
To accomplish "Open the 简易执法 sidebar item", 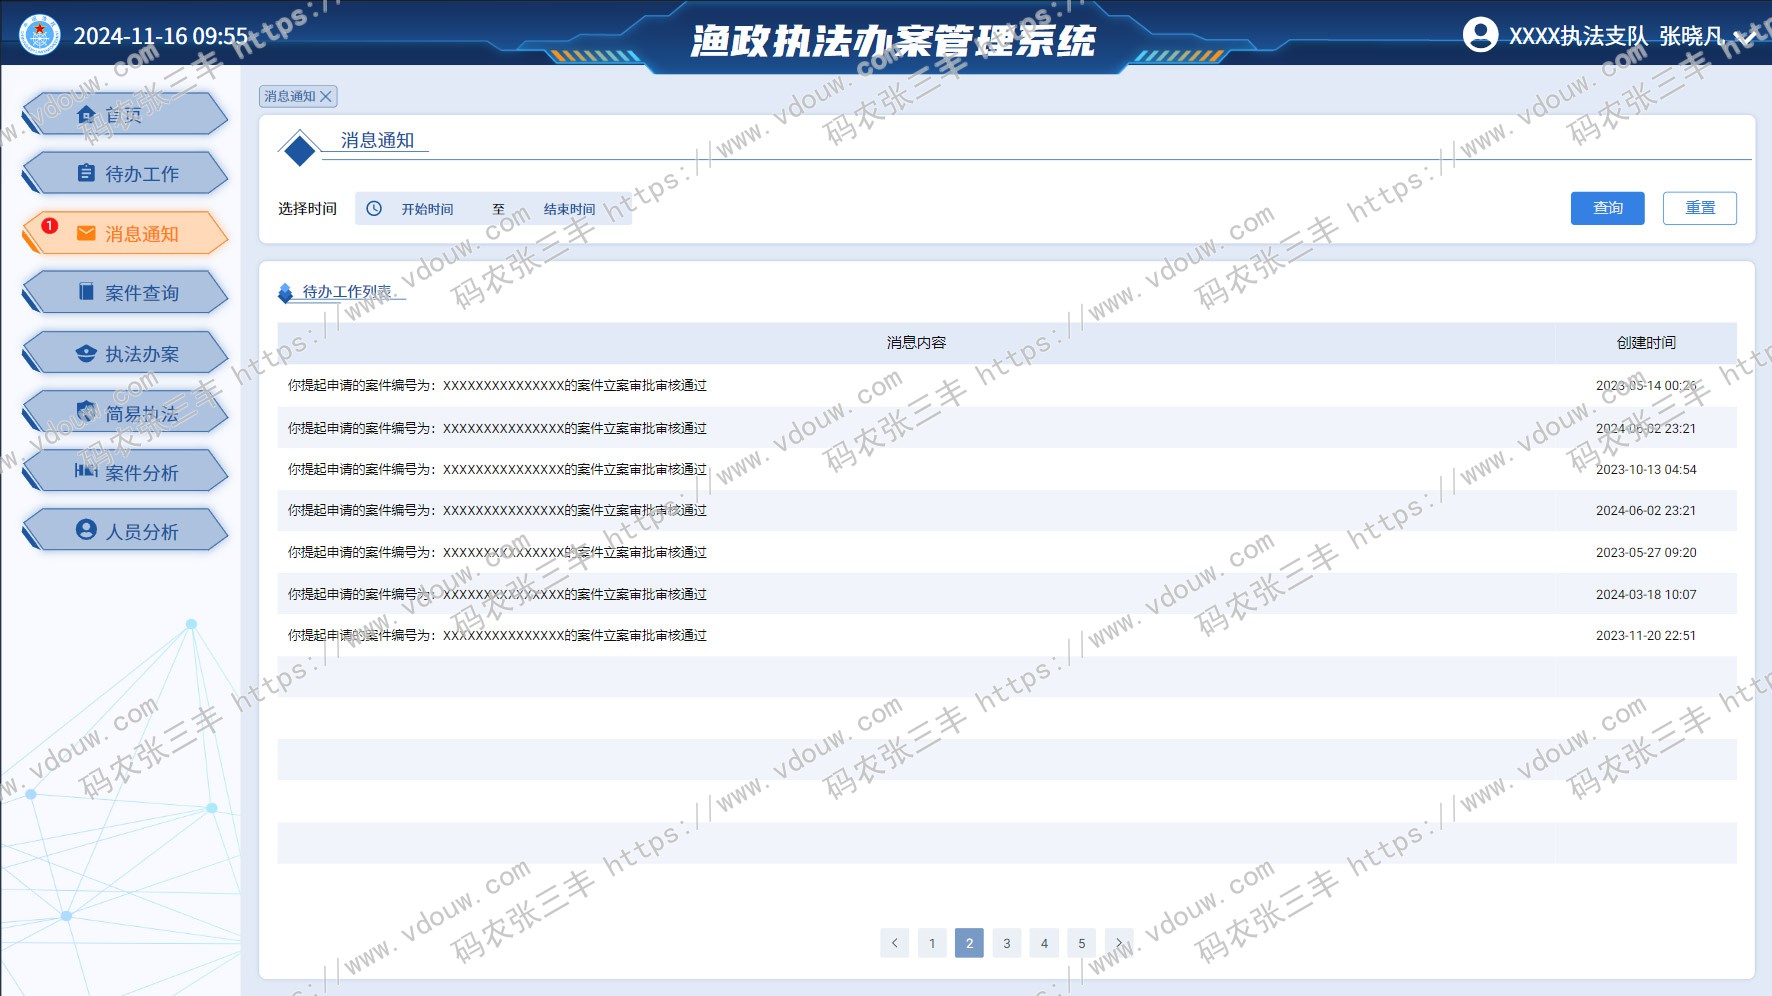I will click(125, 413).
